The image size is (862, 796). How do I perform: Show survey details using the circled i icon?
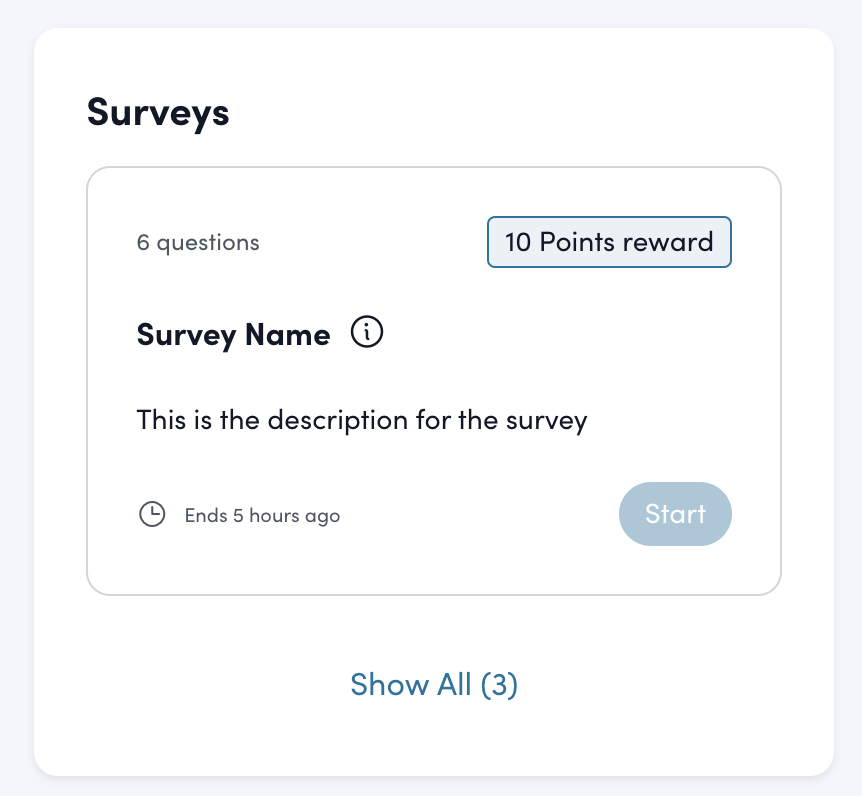click(367, 332)
